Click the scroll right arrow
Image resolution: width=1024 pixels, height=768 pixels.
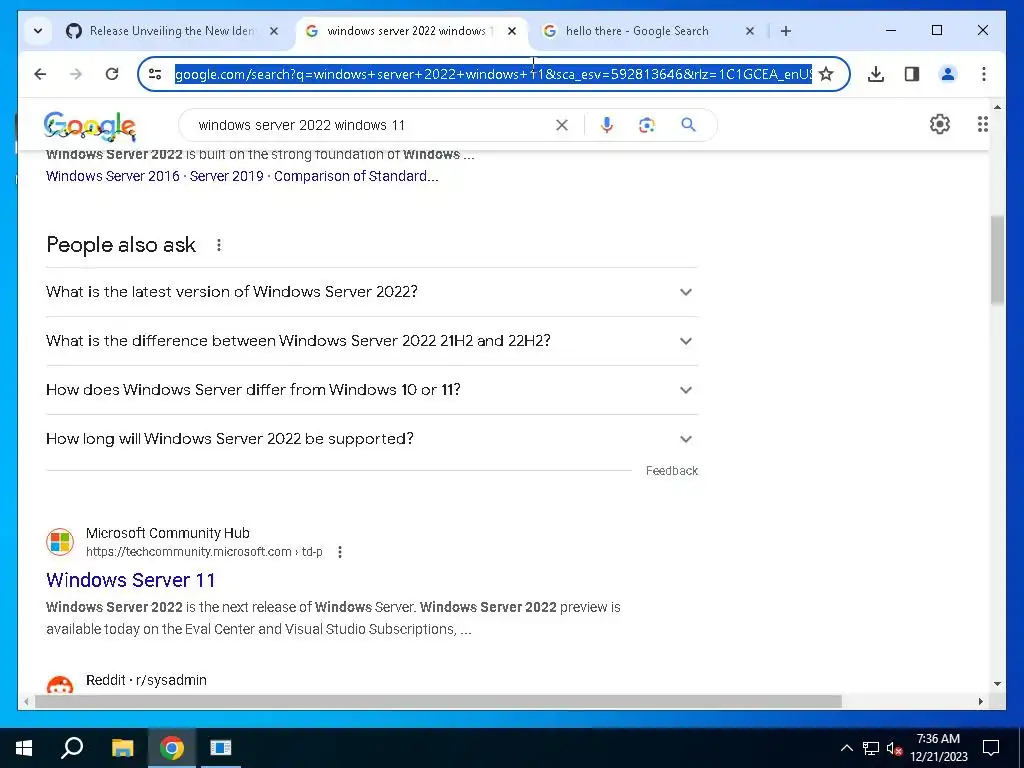coord(980,701)
